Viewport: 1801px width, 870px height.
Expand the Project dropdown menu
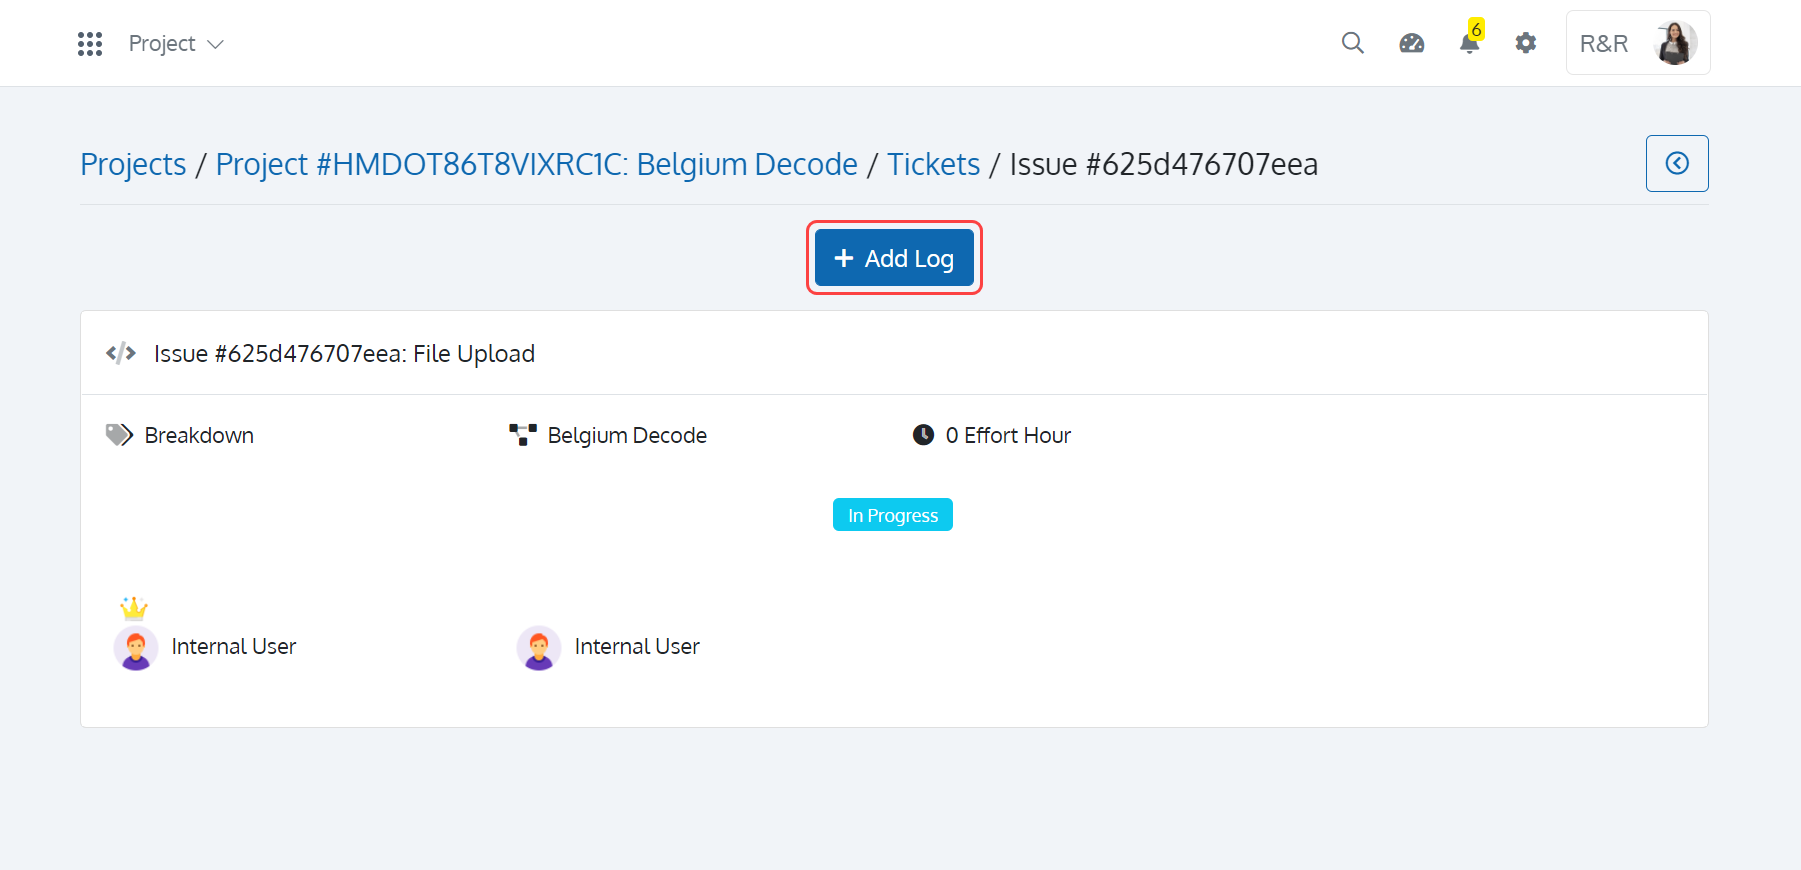coord(176,44)
